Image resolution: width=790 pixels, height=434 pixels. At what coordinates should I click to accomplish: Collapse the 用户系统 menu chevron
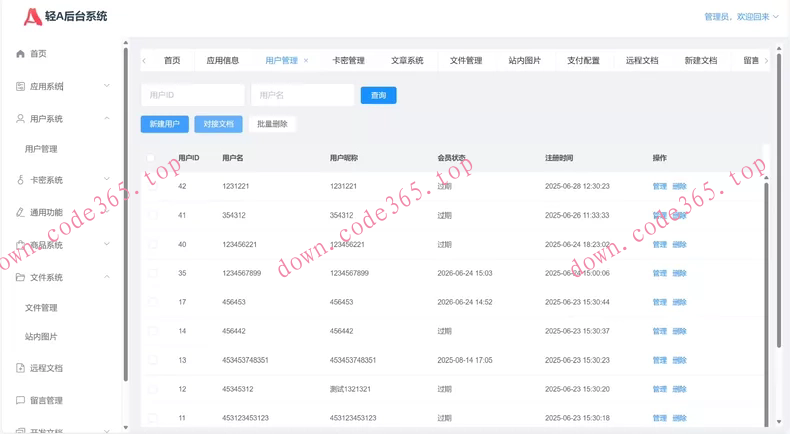click(107, 118)
